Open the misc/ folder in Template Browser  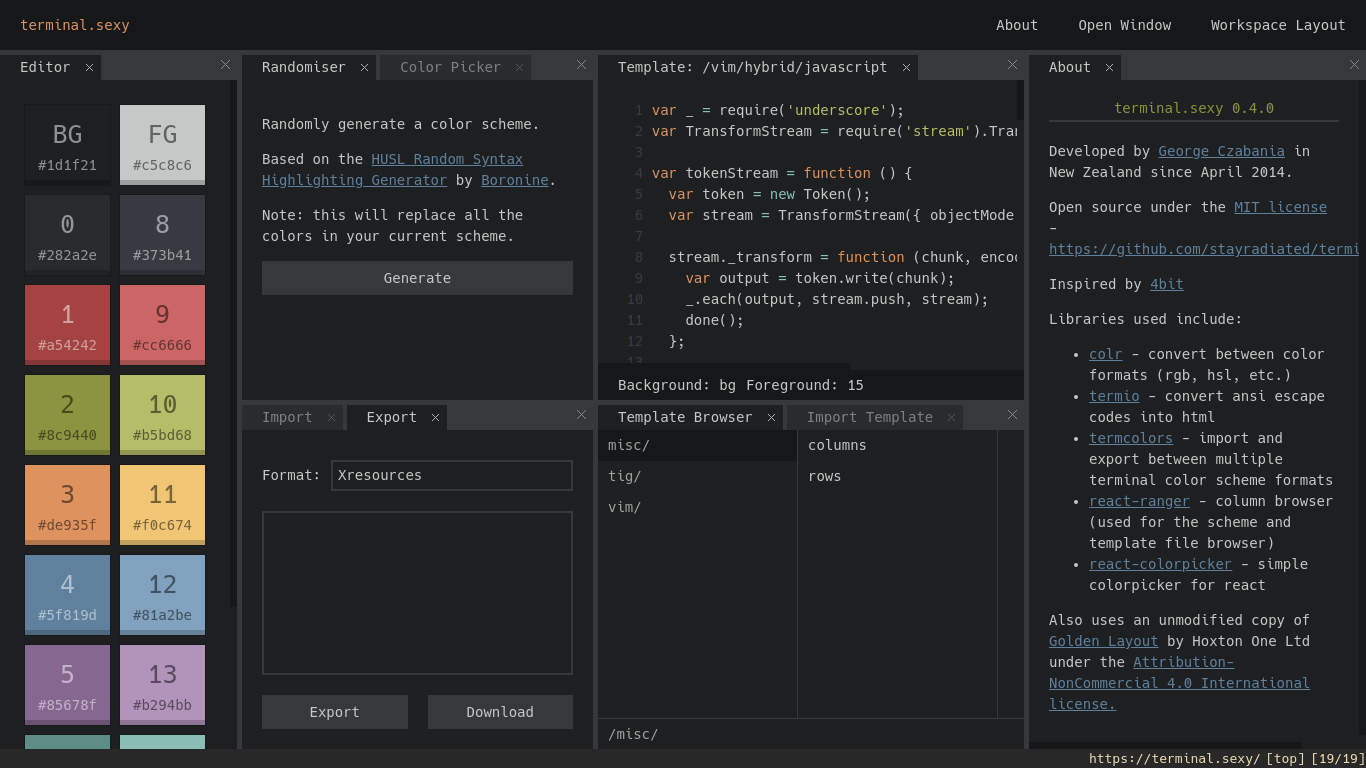628,444
